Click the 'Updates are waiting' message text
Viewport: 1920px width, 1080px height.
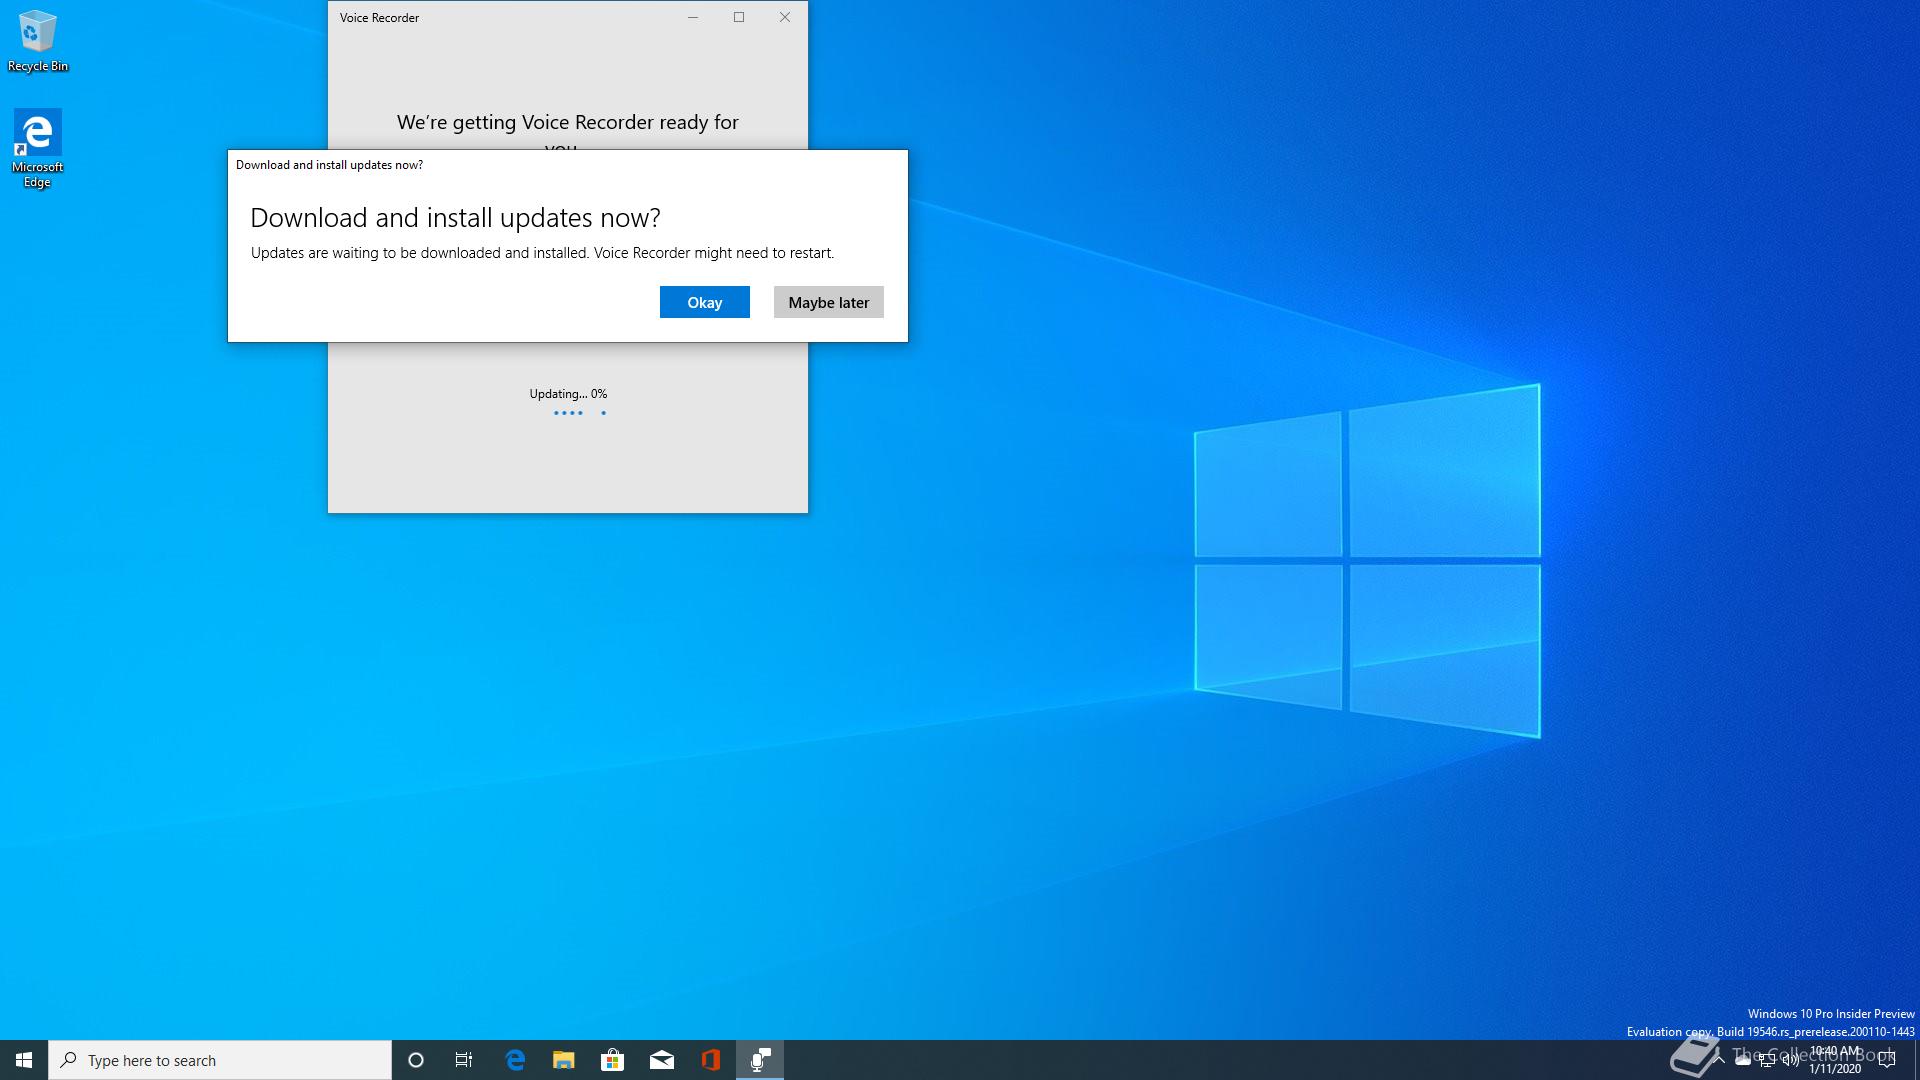pos(542,253)
